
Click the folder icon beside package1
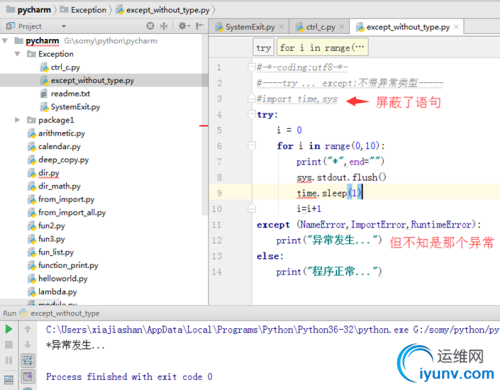click(31, 120)
